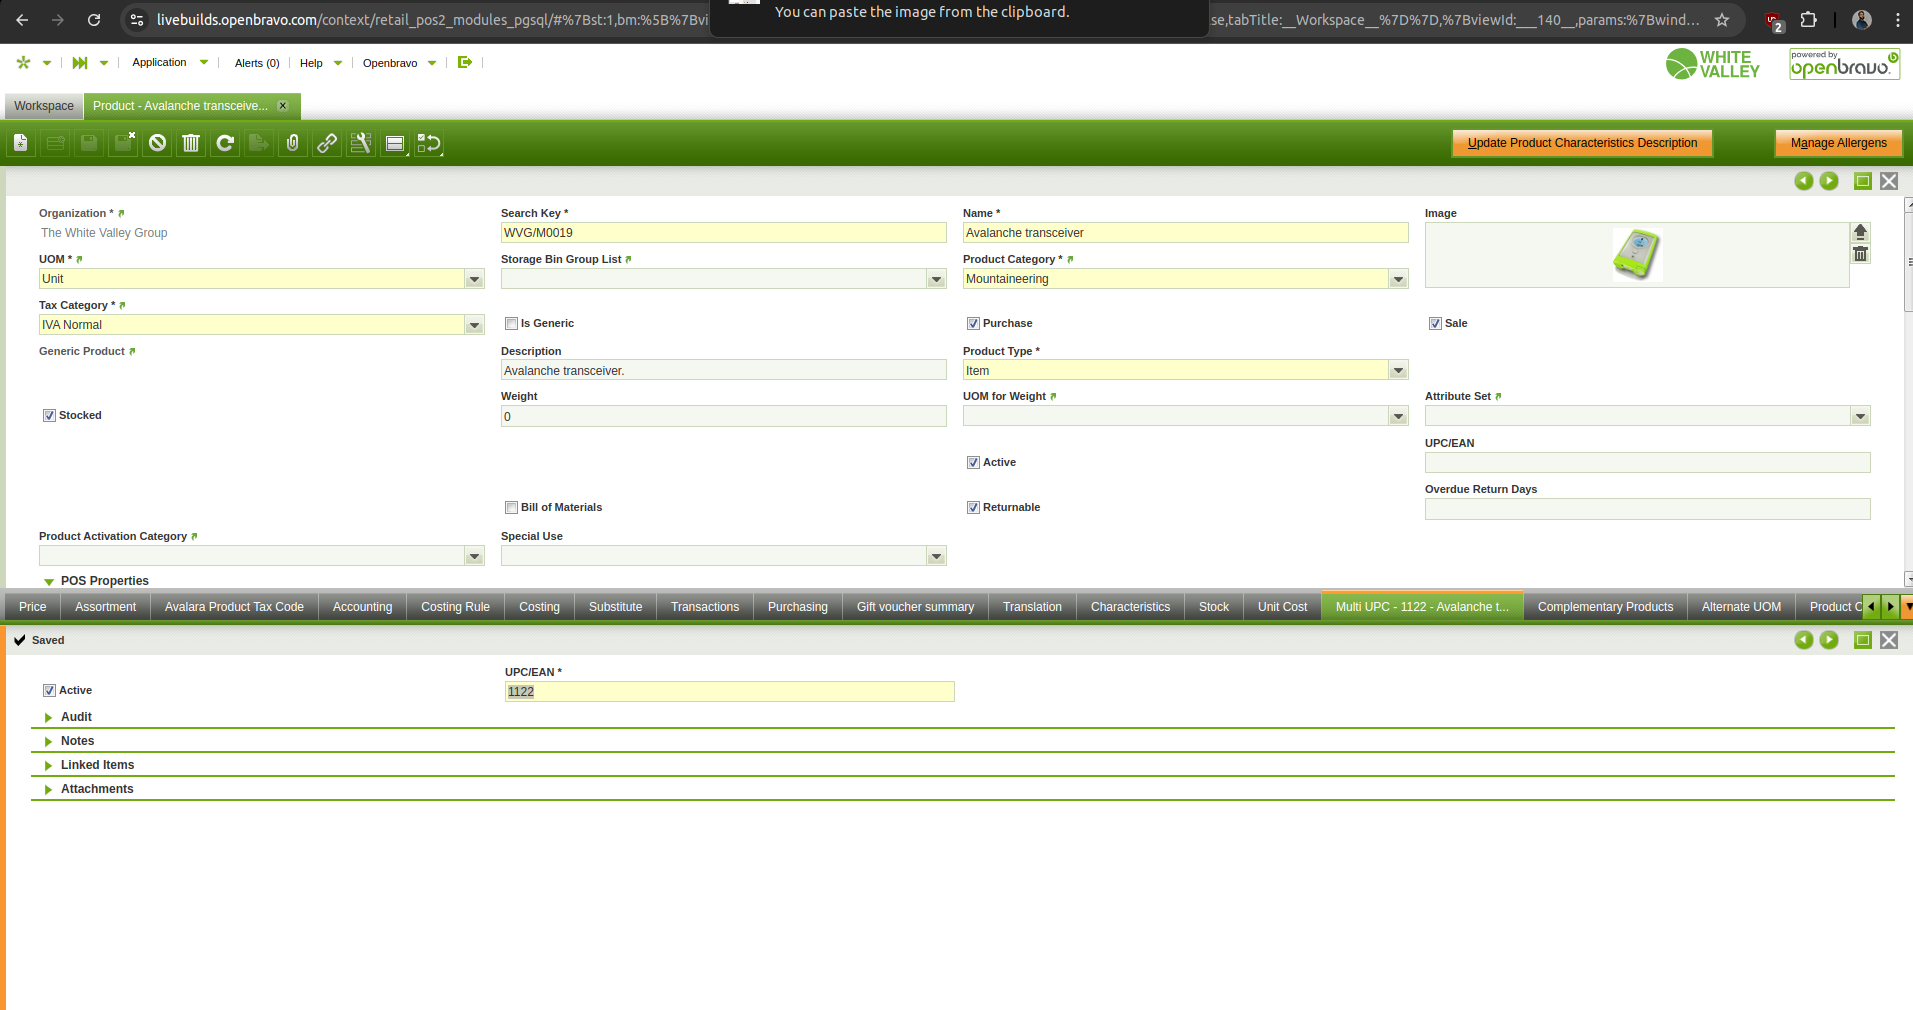Refresh the record with the circular arrow icon

point(225,144)
